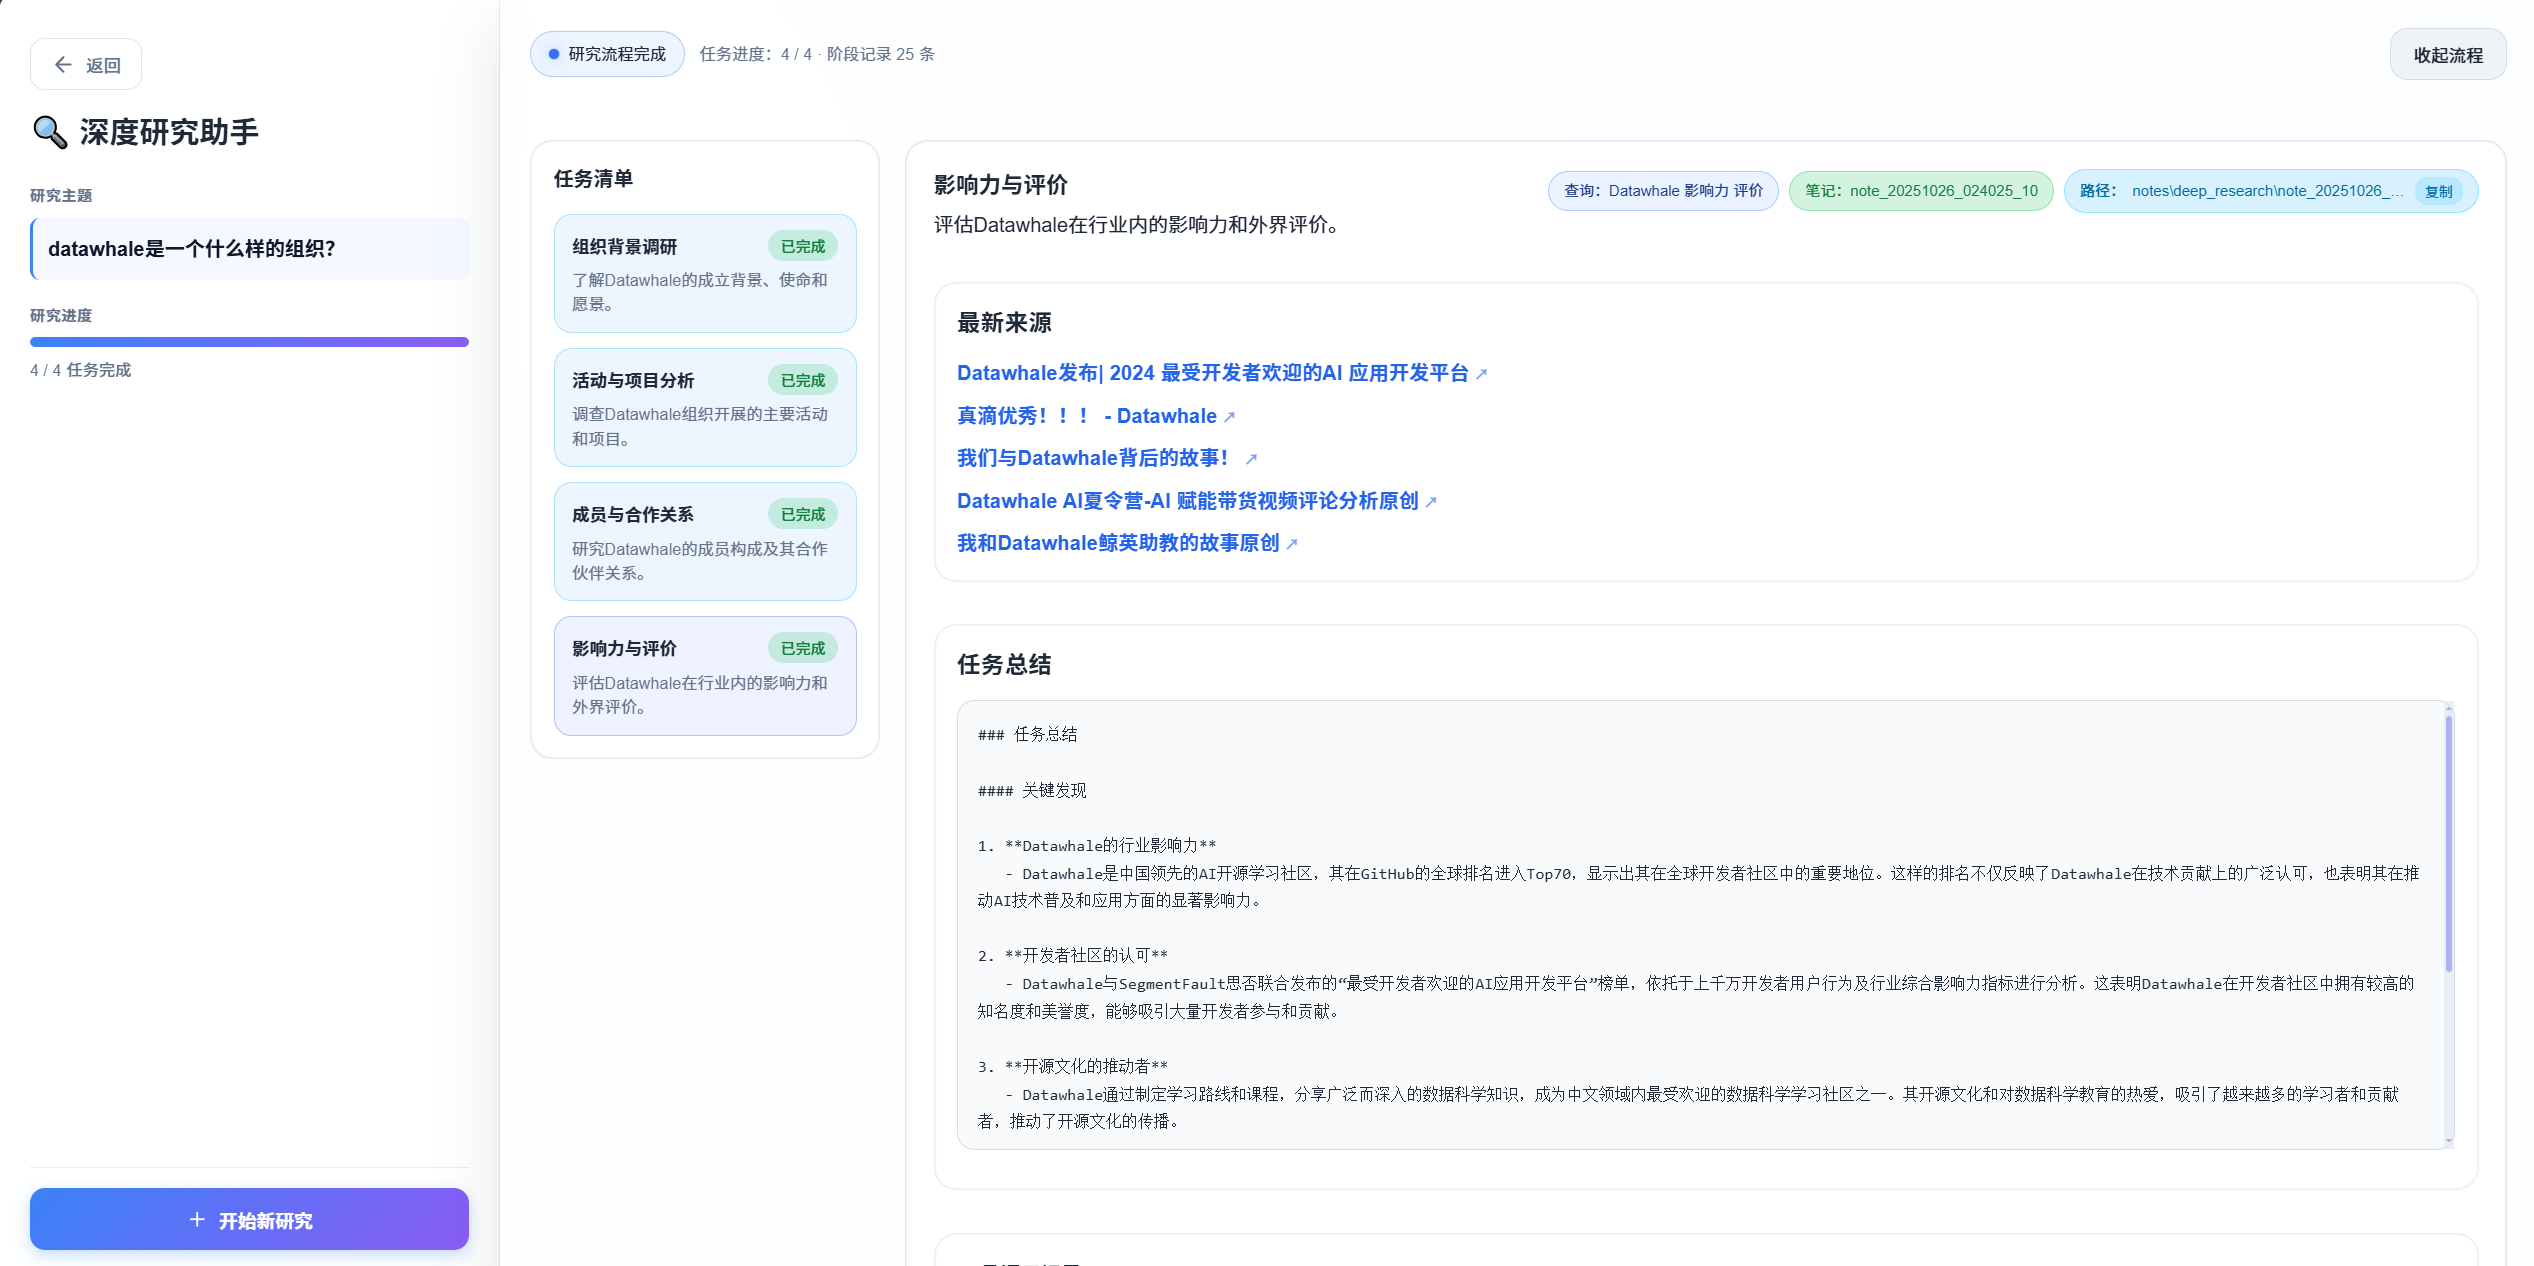Image resolution: width=2534 pixels, height=1266 pixels.
Task: Click external arrow after AI夏令营 article
Action: [x=1431, y=502]
